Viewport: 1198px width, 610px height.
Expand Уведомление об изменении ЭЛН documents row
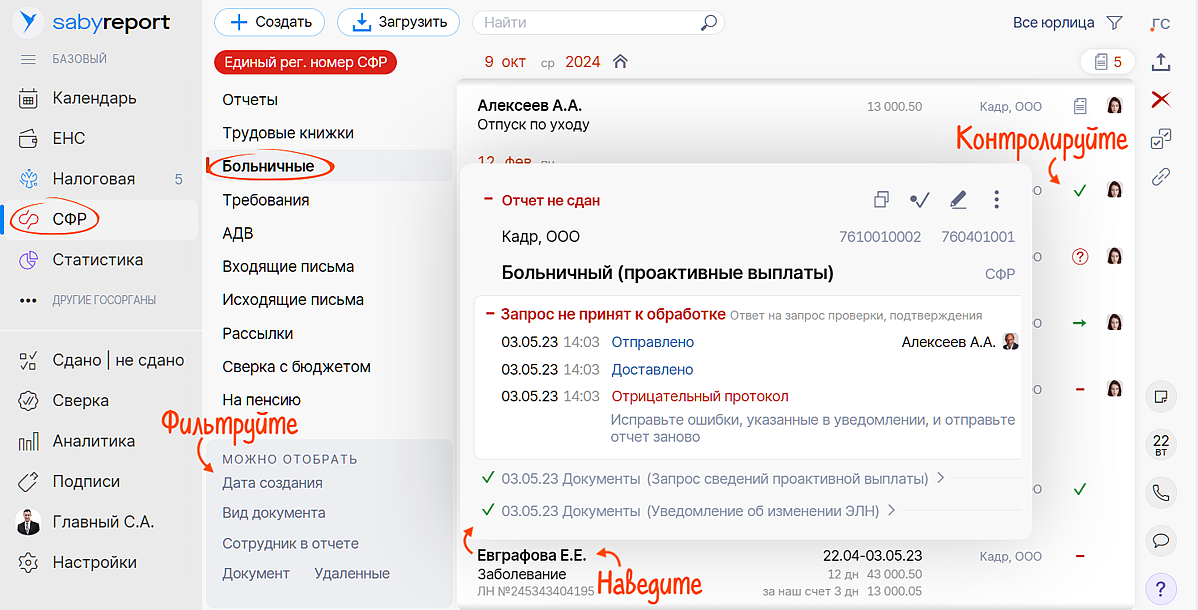click(x=891, y=511)
